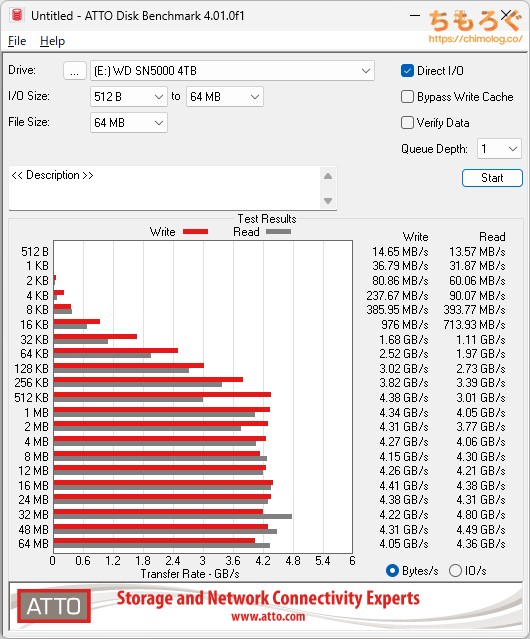Image resolution: width=530 pixels, height=639 pixels.
Task: Open the Help menu
Action: 52,41
